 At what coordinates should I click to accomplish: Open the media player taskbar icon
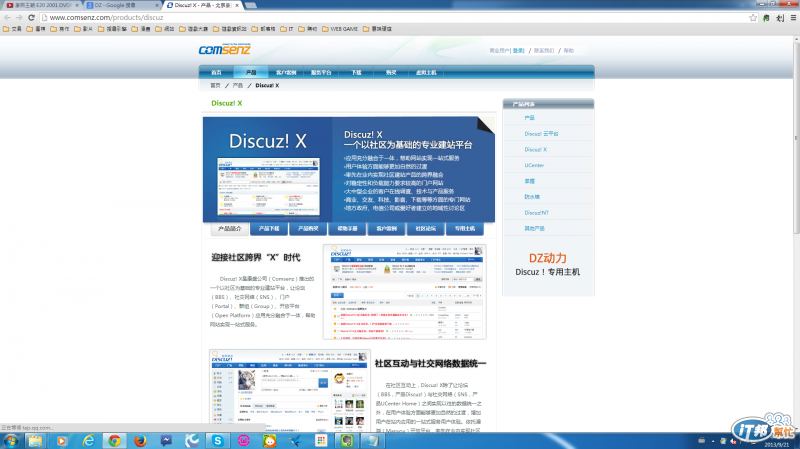62,440
